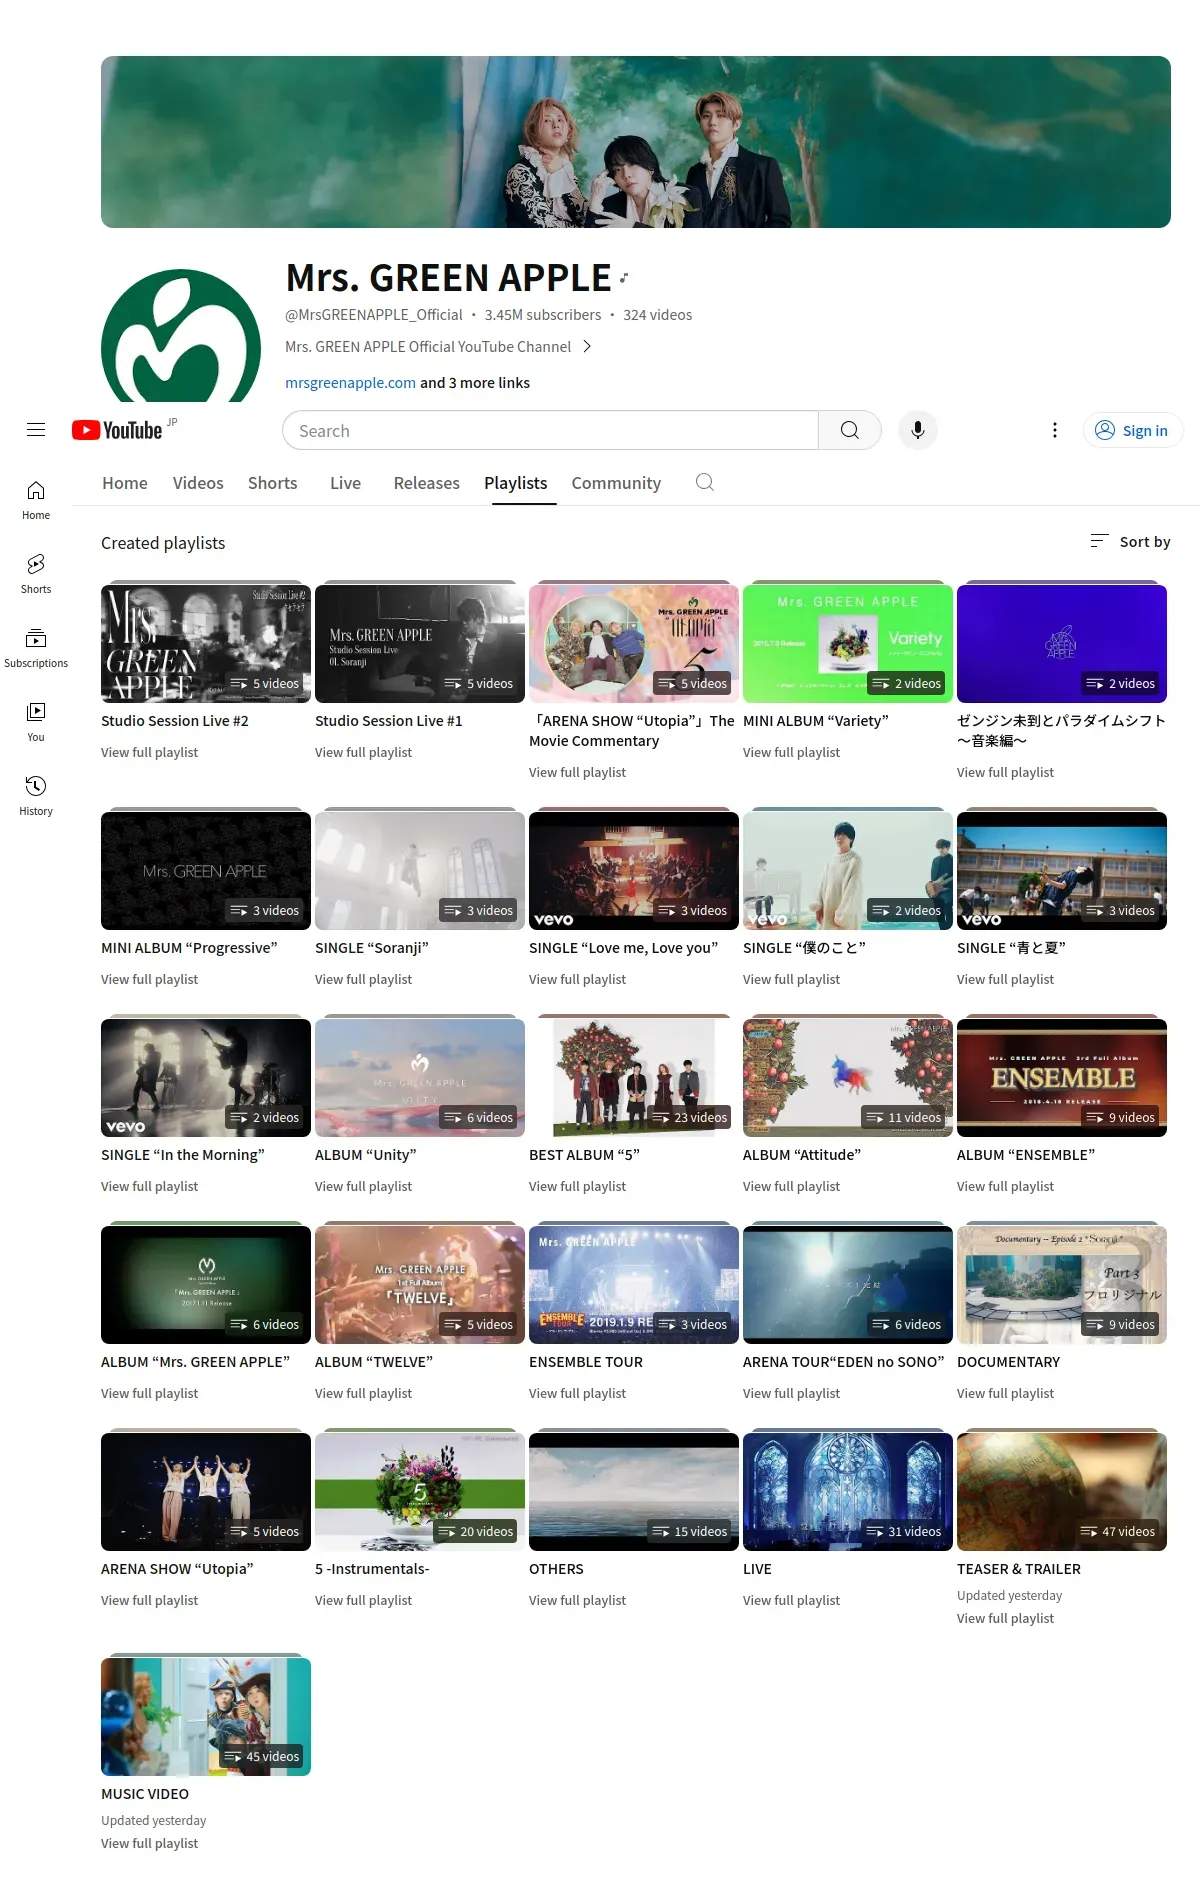
Task: Select the Playlists tab
Action: 516,483
